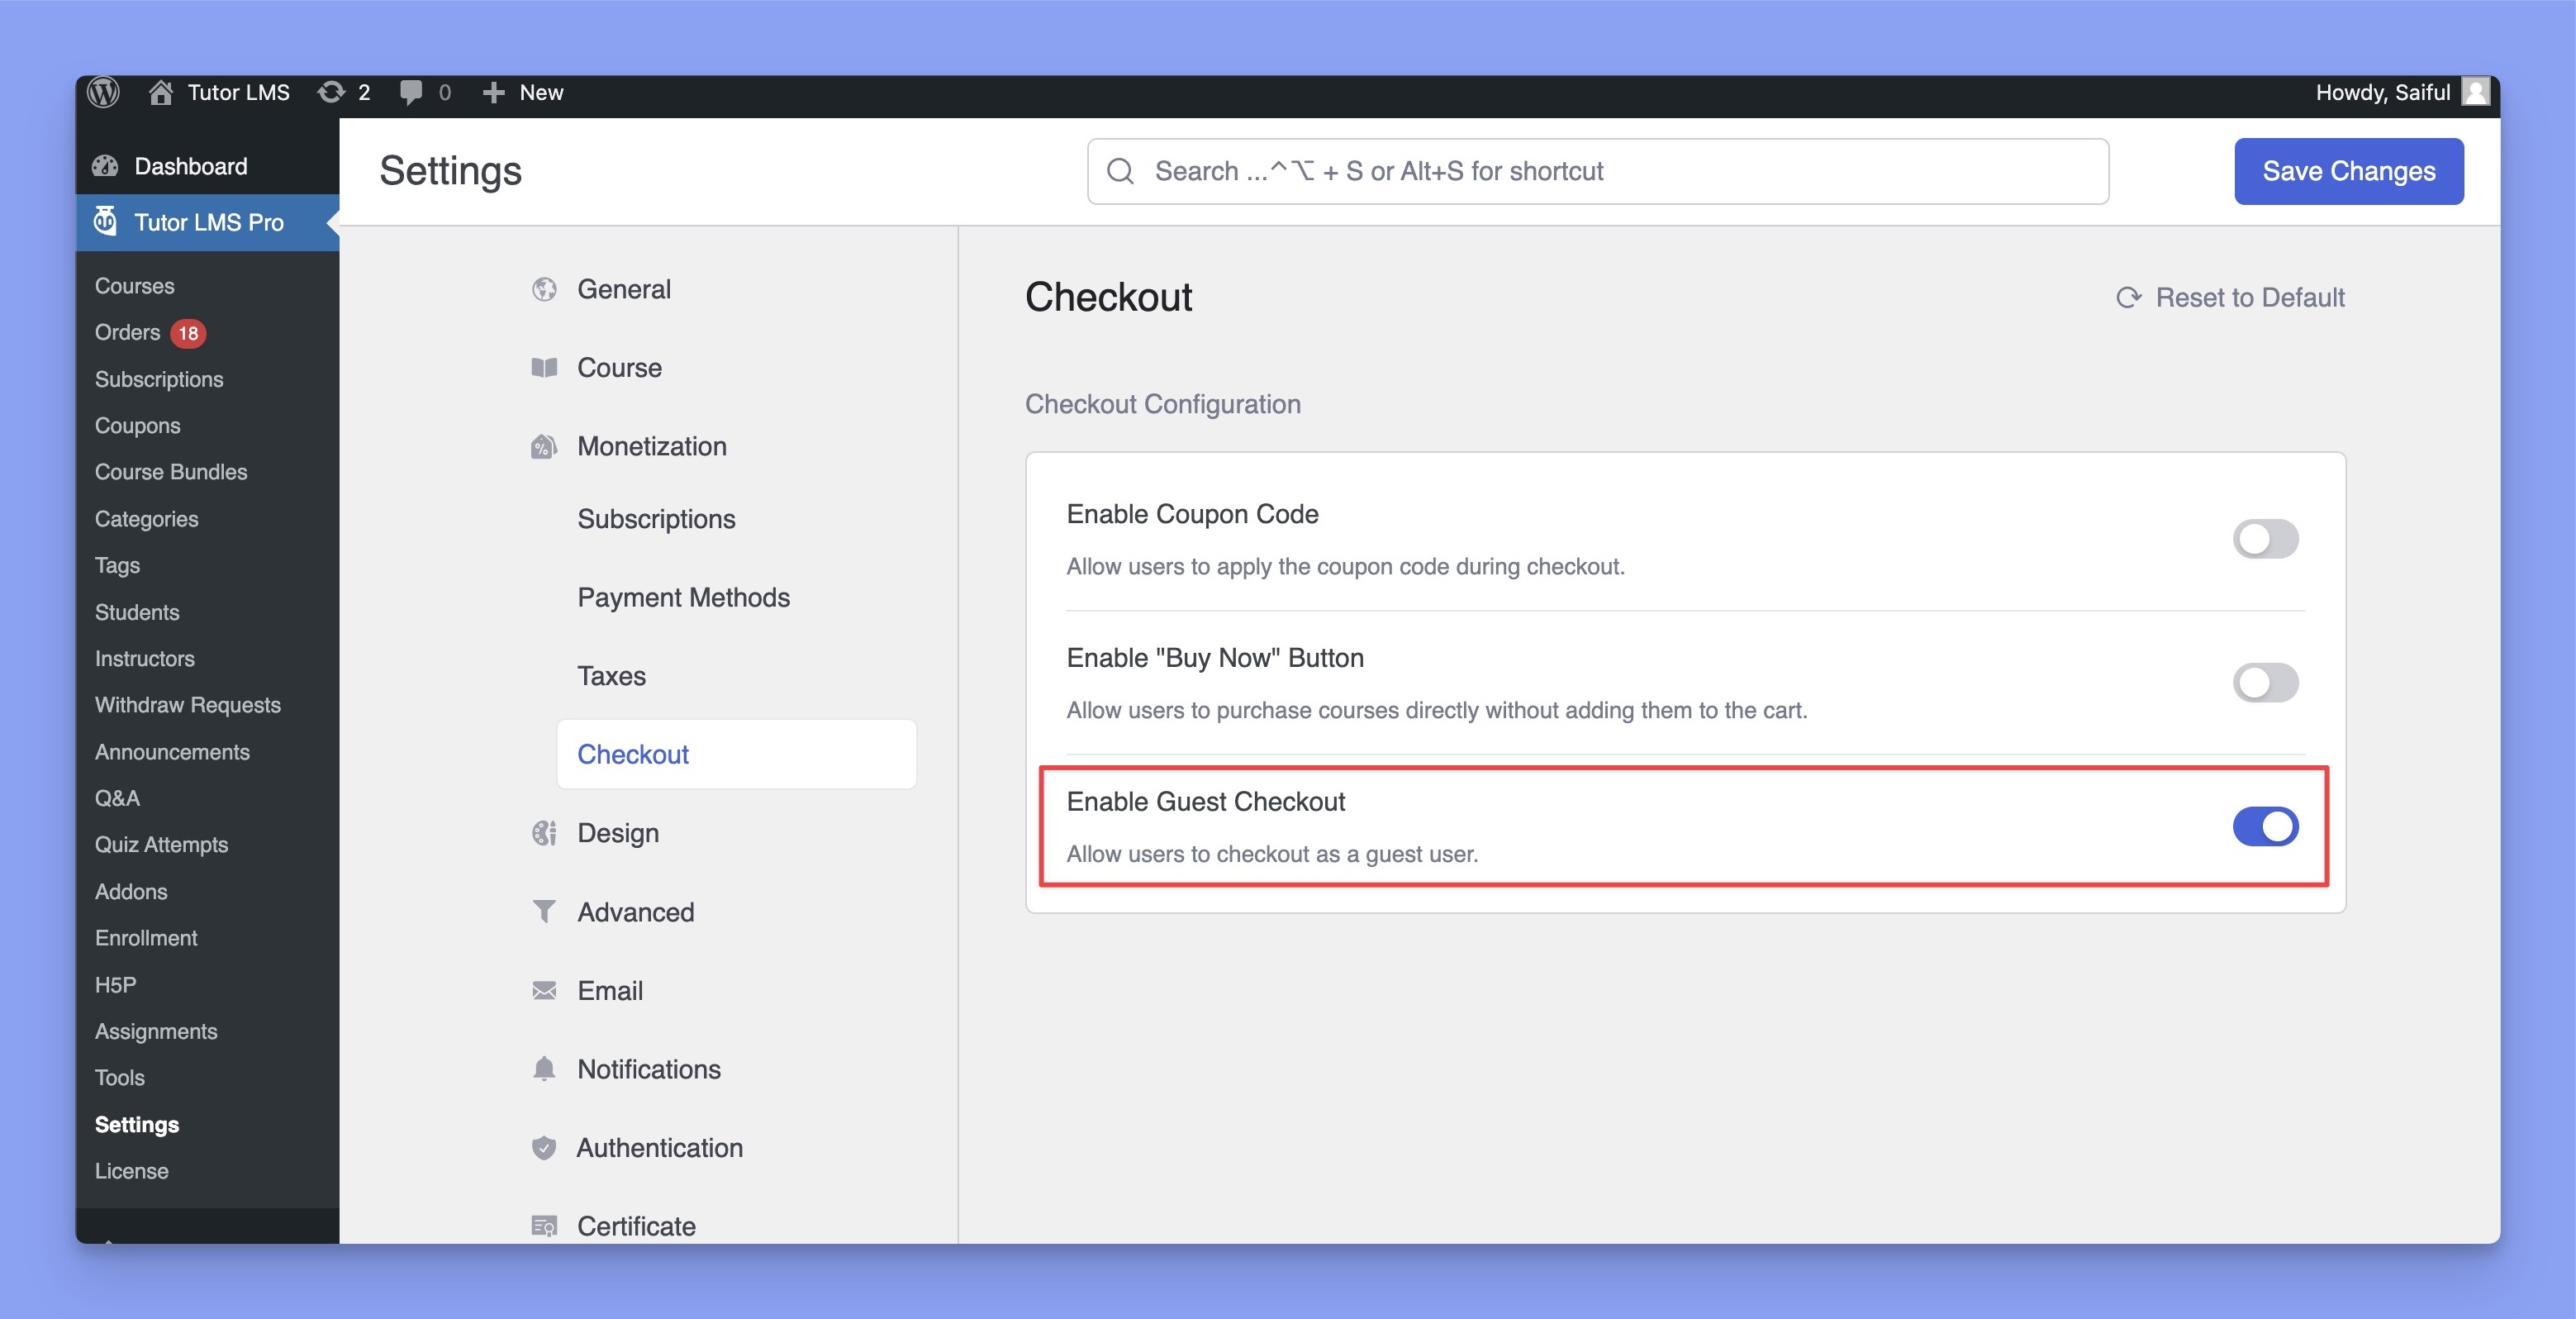Click the Authentication shield icon
The height and width of the screenshot is (1319, 2576).
point(543,1147)
